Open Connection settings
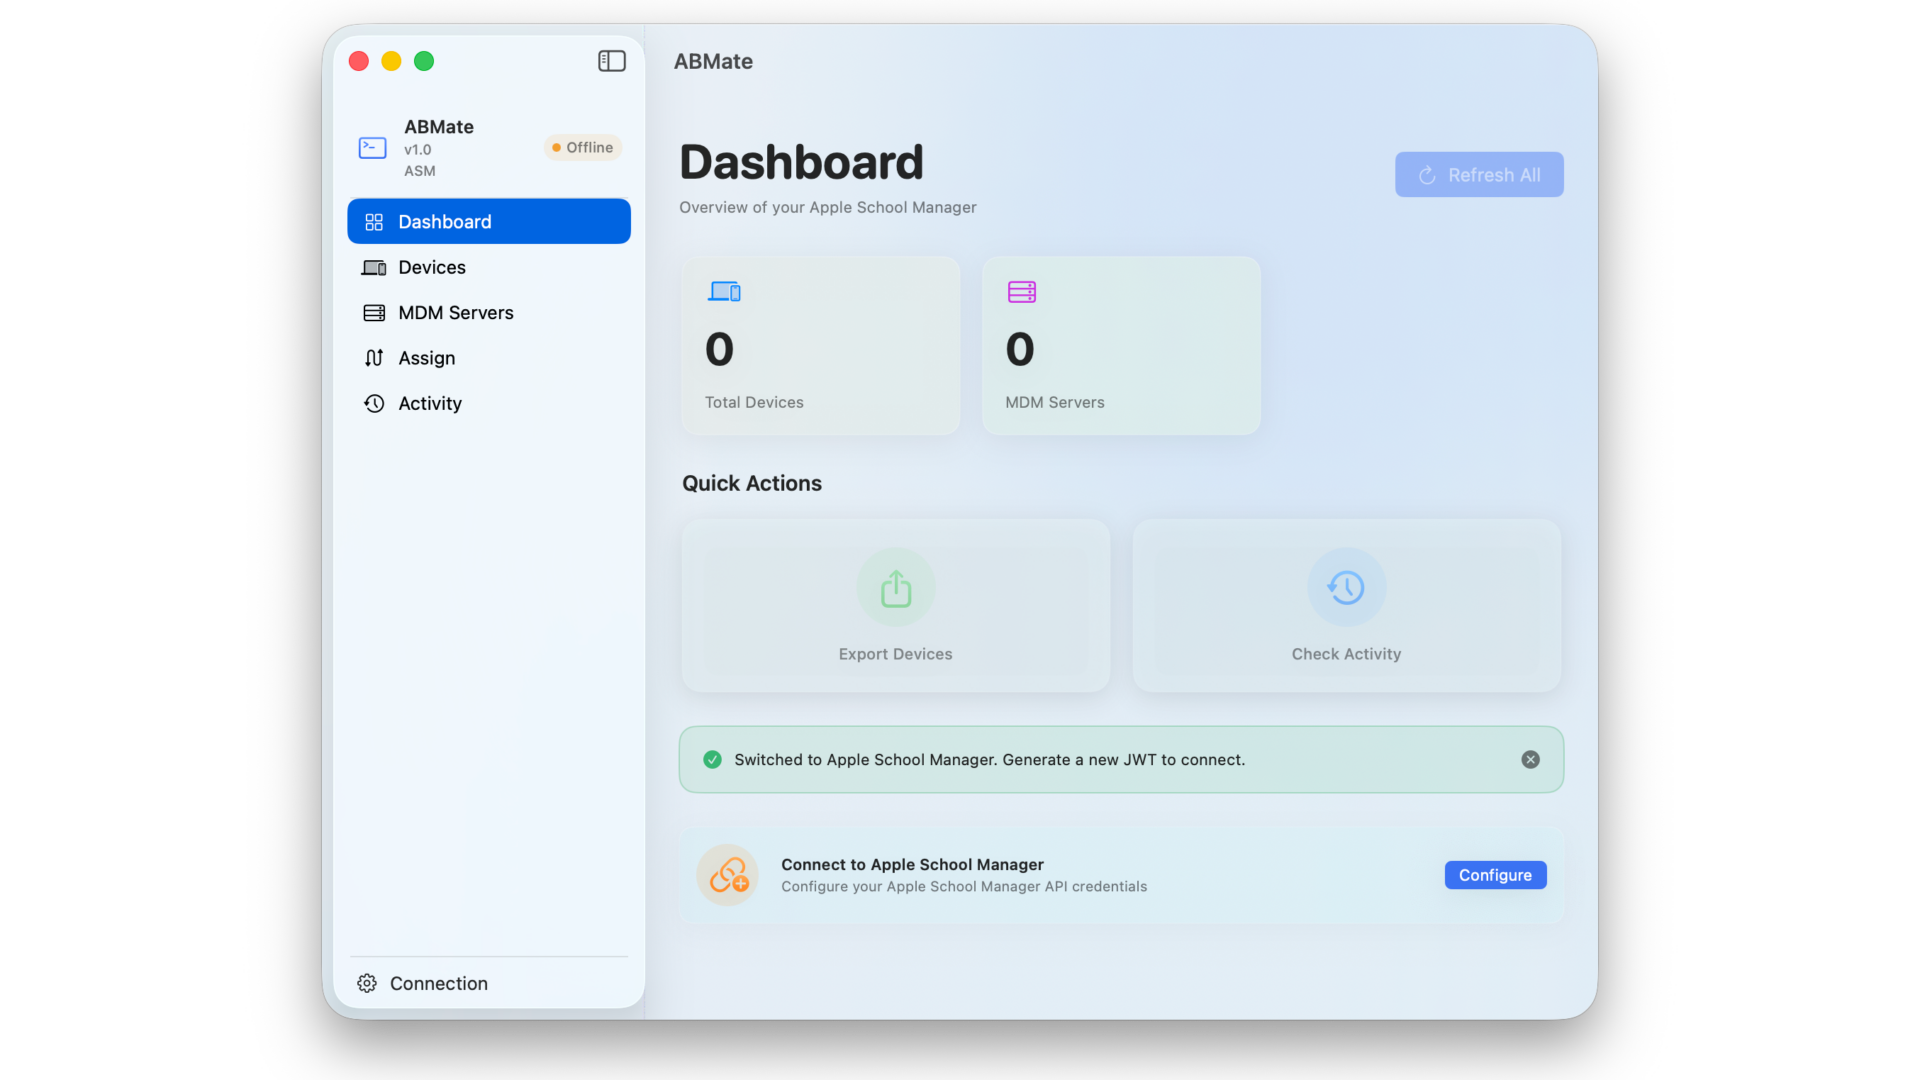This screenshot has height=1080, width=1920. [x=489, y=983]
